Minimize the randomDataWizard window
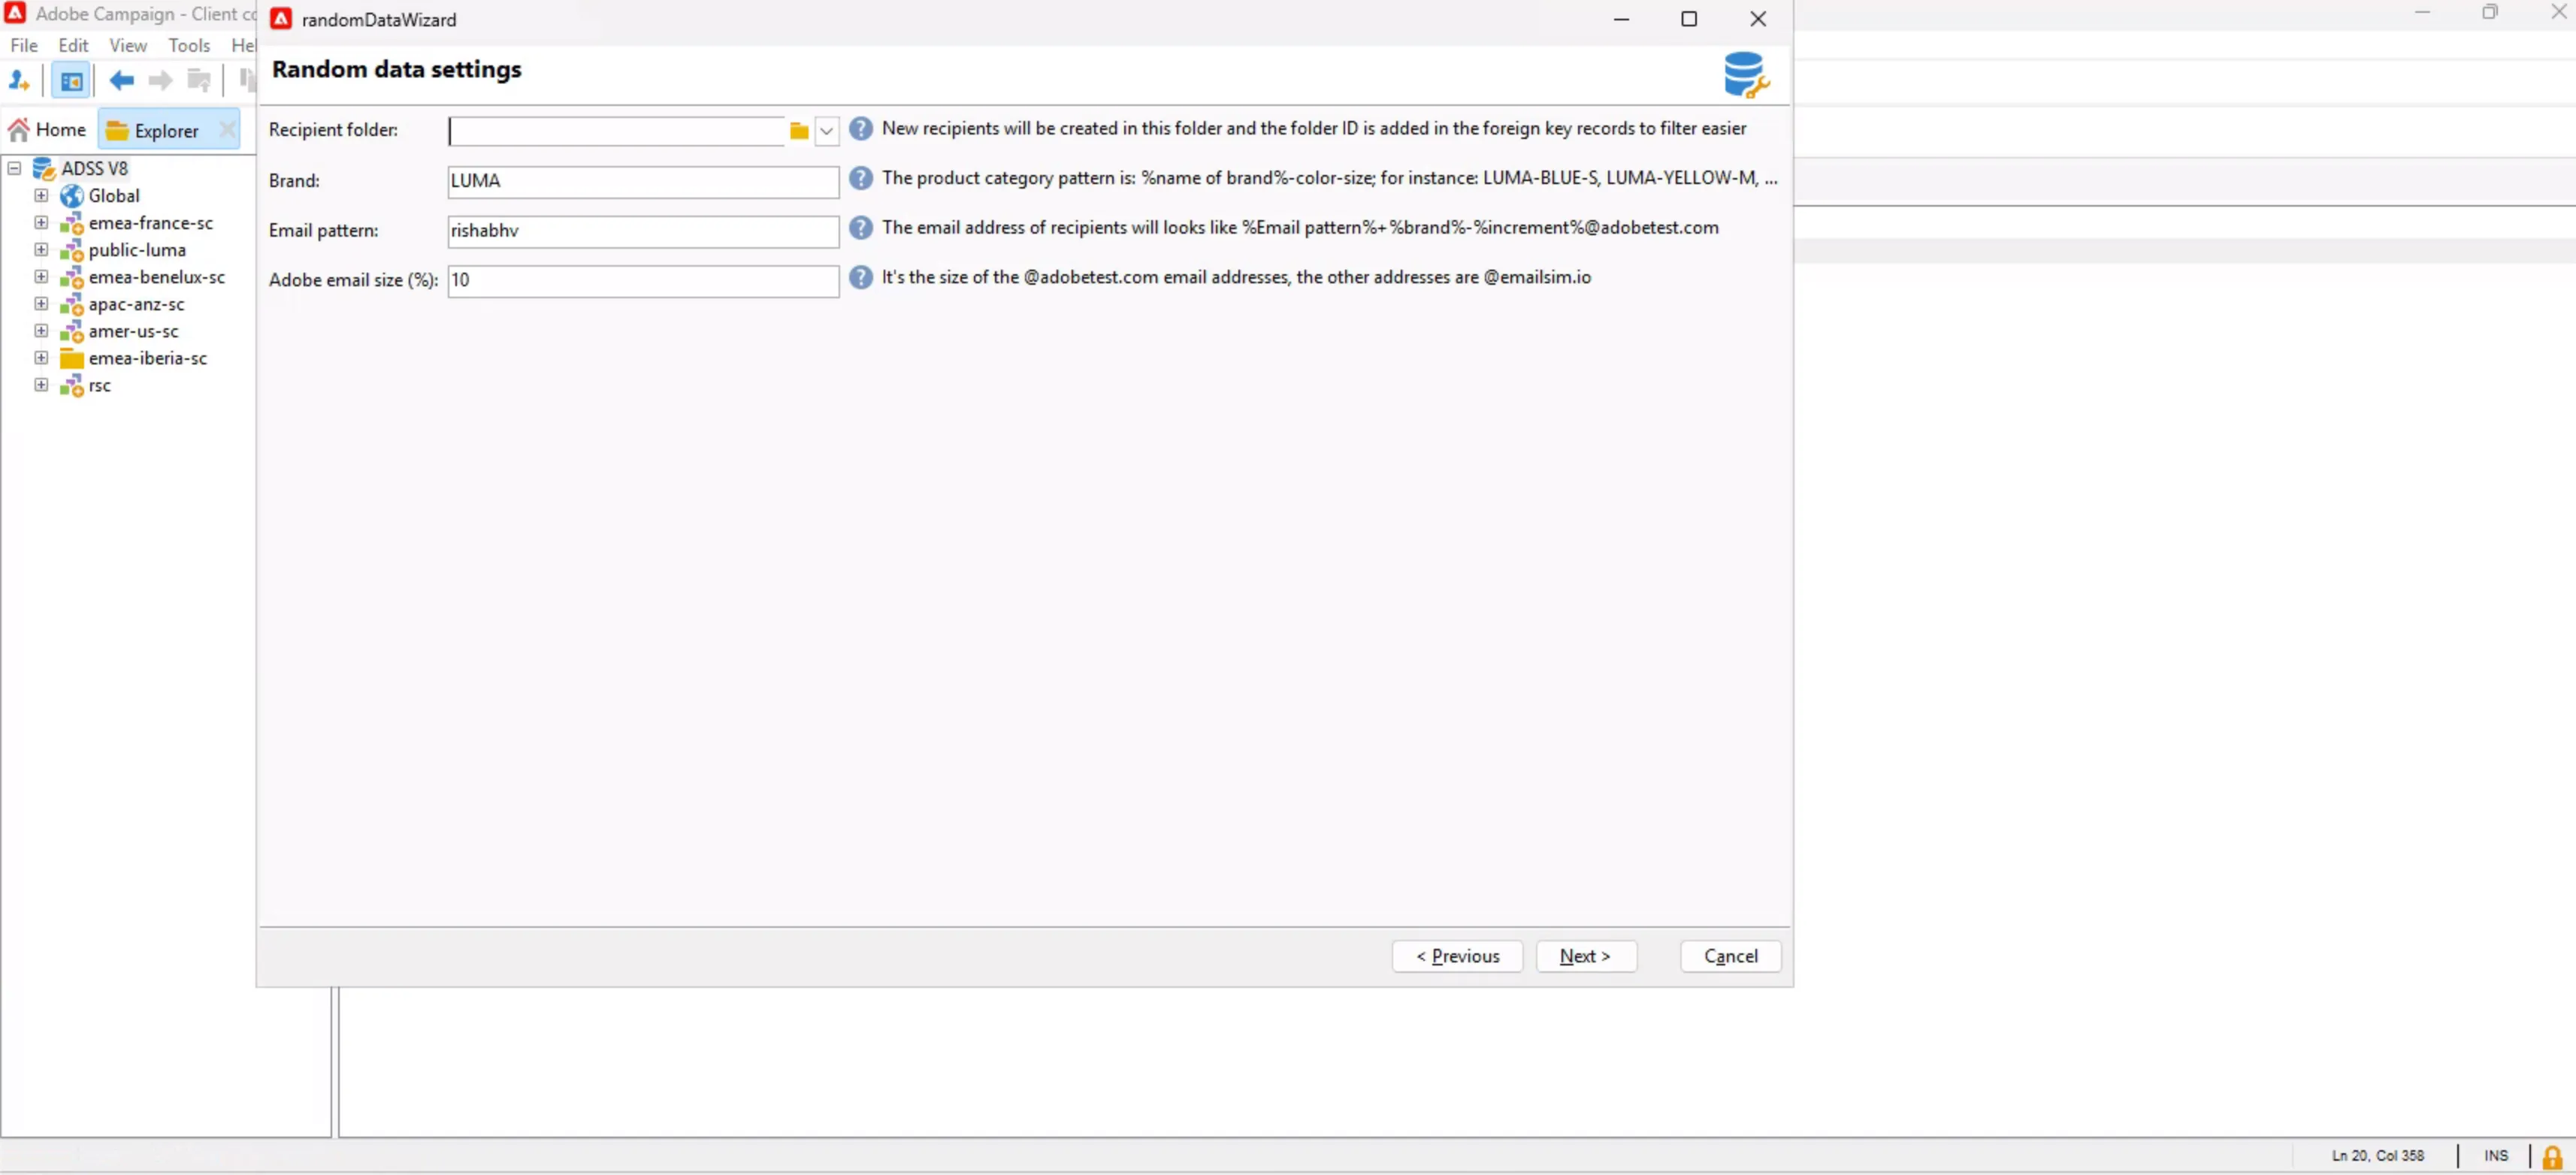 click(x=1621, y=19)
